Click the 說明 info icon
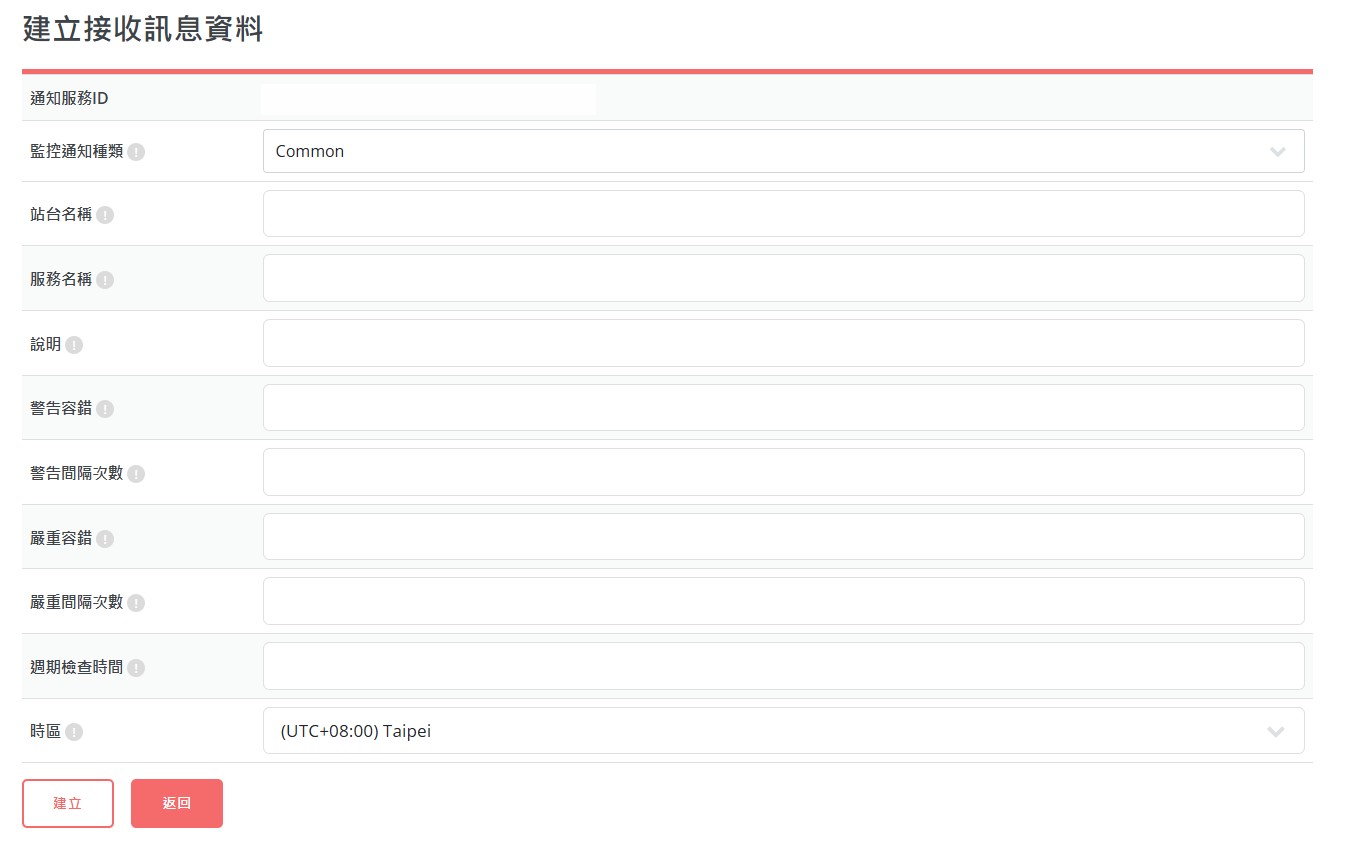Image resolution: width=1346 pixels, height=846 pixels. click(x=74, y=345)
